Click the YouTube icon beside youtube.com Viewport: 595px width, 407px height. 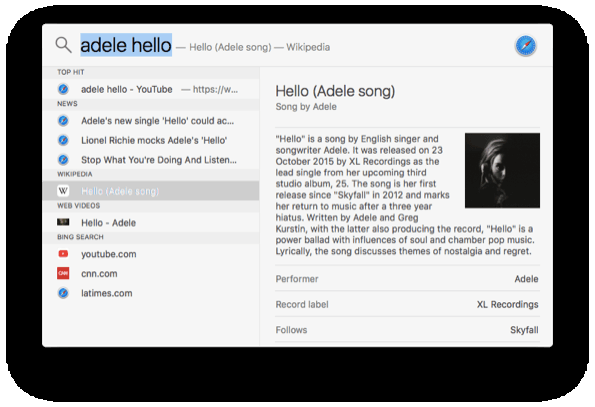coord(63,254)
